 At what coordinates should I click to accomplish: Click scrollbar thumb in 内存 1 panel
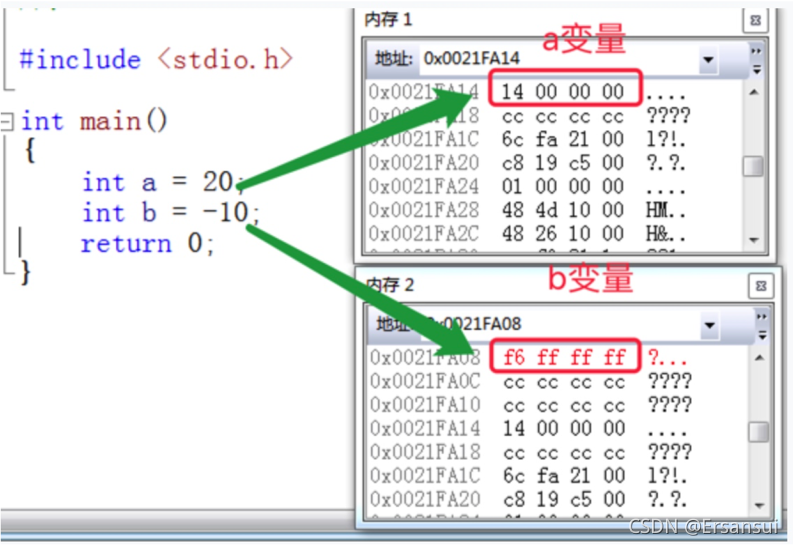click(753, 166)
